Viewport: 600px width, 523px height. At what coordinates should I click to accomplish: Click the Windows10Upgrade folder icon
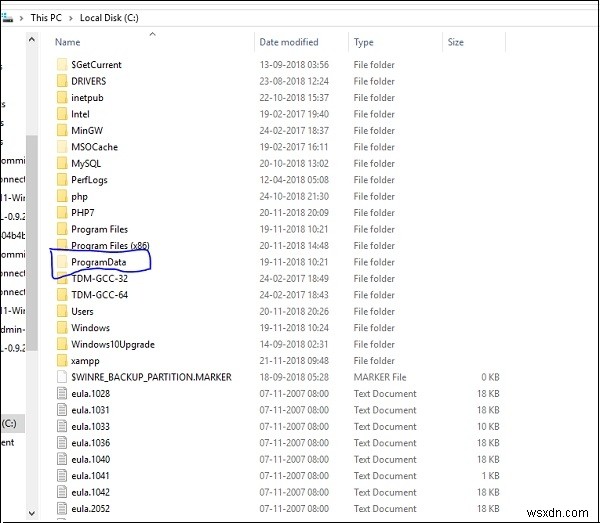click(62, 344)
